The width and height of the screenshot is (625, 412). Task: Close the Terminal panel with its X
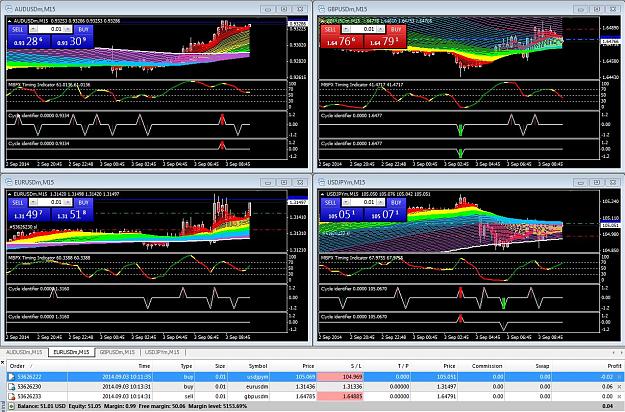(x=2, y=362)
